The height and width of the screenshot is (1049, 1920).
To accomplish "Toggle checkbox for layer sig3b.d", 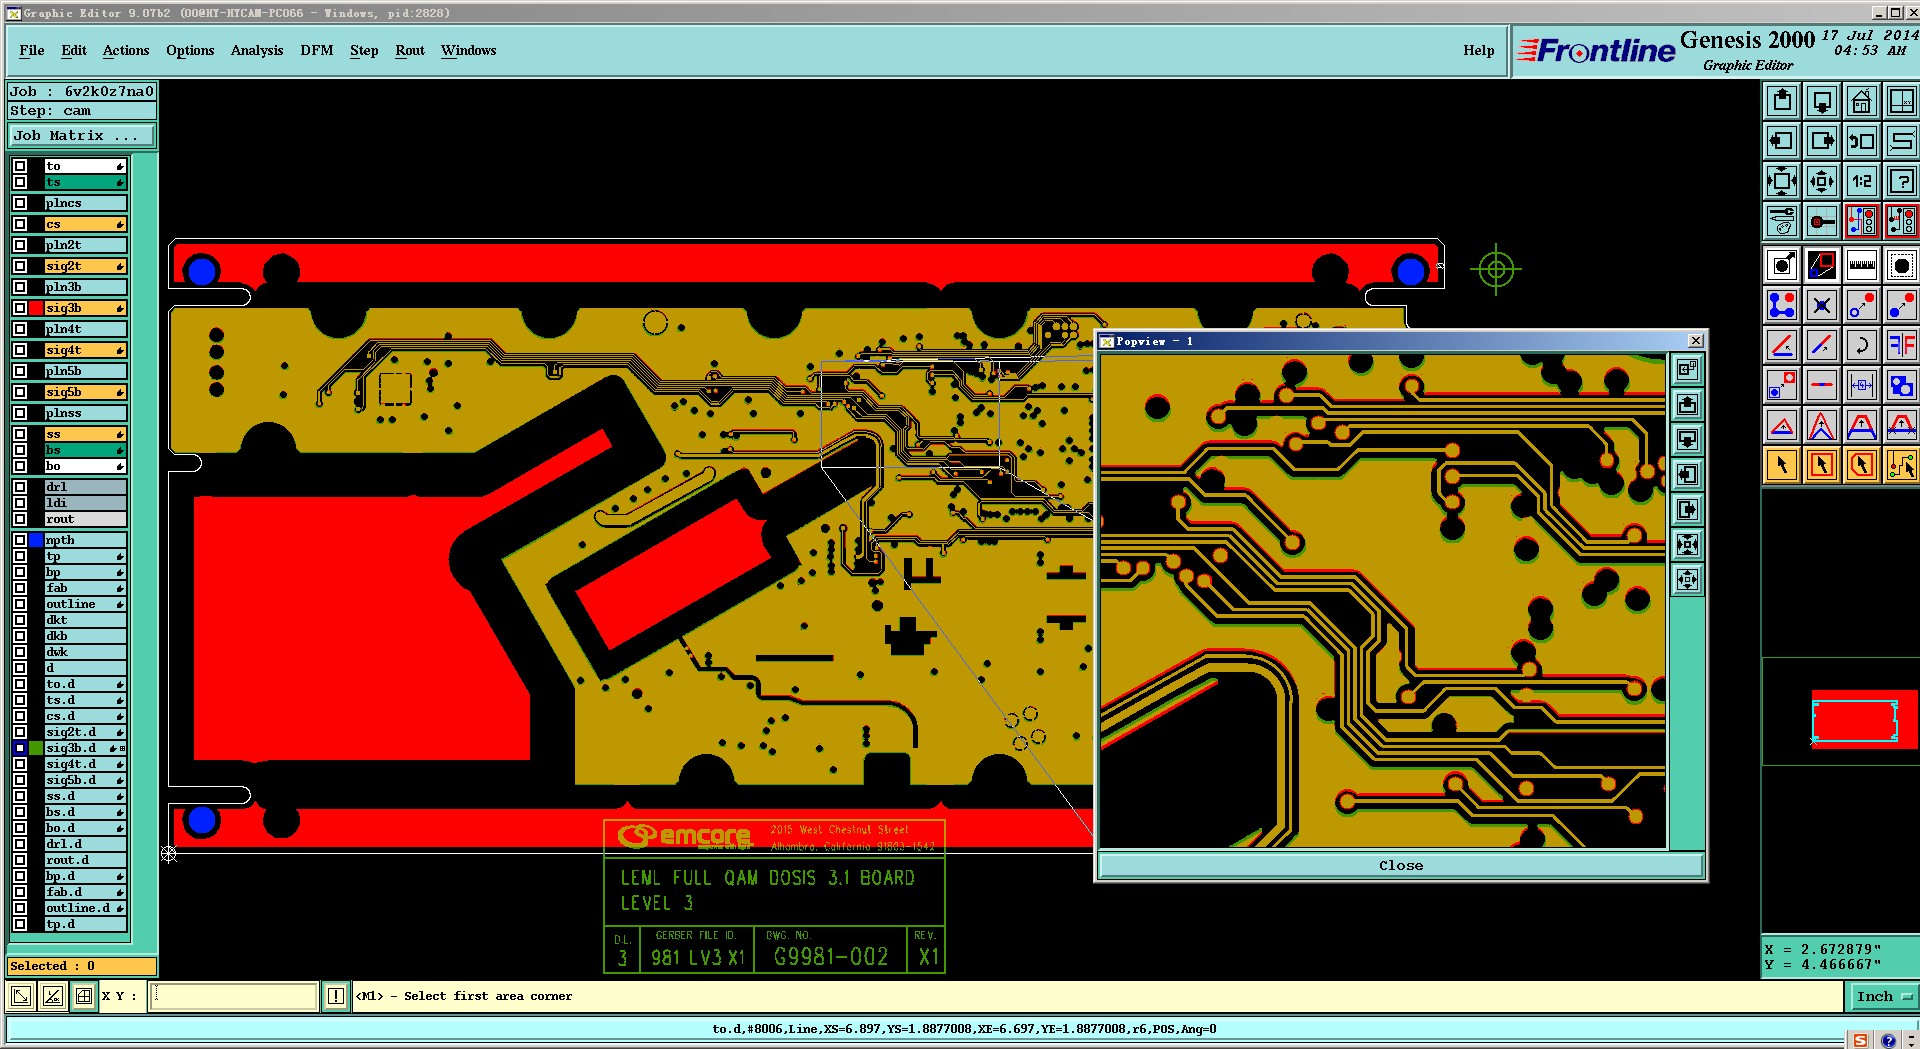I will 20,748.
